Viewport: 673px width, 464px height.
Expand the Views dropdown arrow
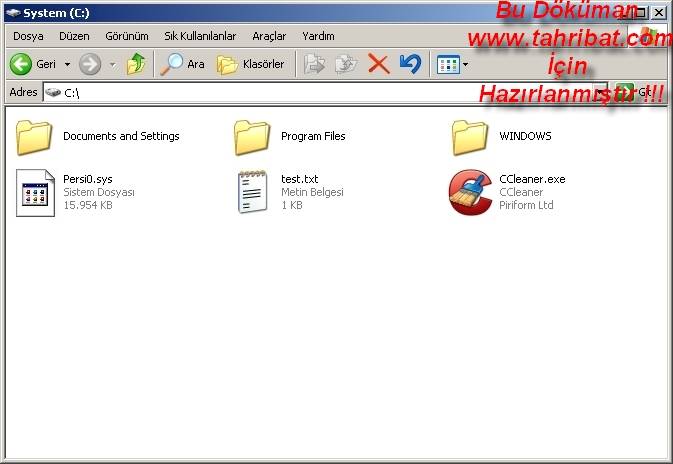[466, 65]
